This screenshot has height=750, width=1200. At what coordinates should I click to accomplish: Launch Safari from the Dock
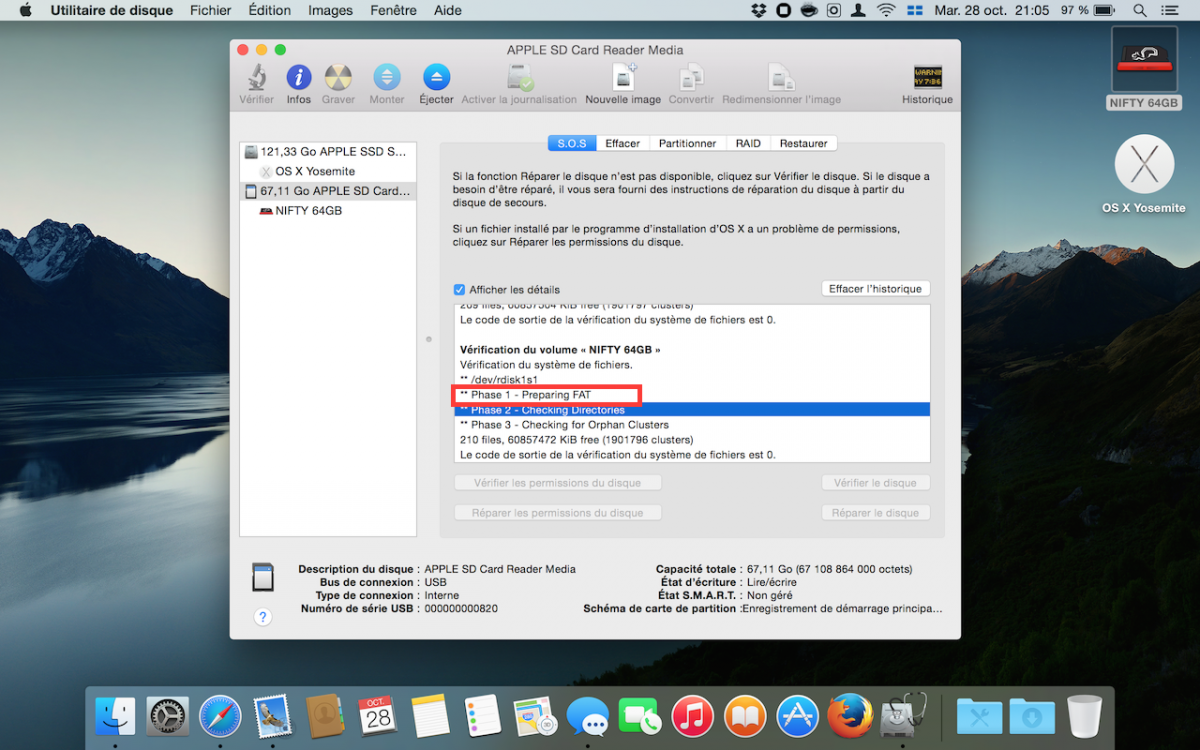[220, 716]
